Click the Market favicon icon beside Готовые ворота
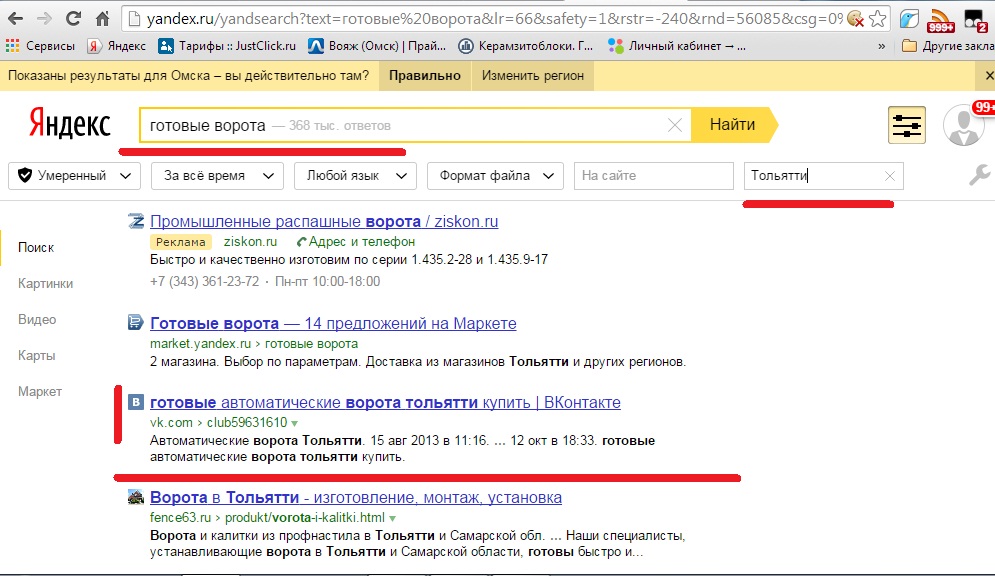The image size is (995, 576). (136, 322)
